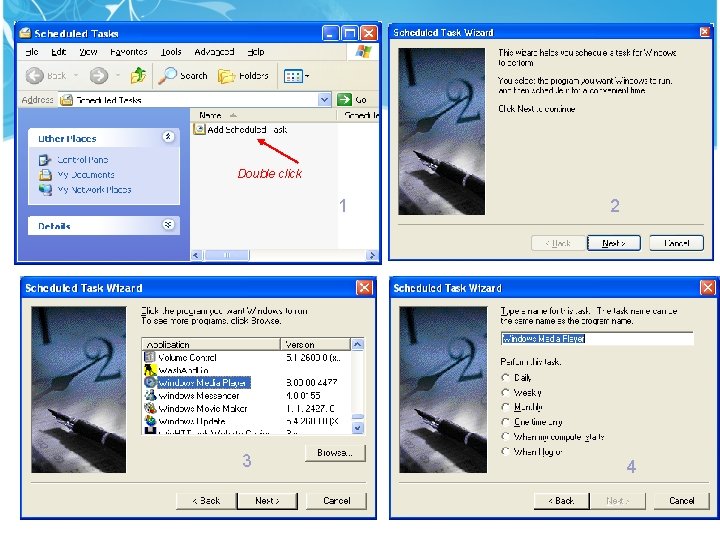Select the When I log on option
720x540 pixels.
tap(506, 451)
